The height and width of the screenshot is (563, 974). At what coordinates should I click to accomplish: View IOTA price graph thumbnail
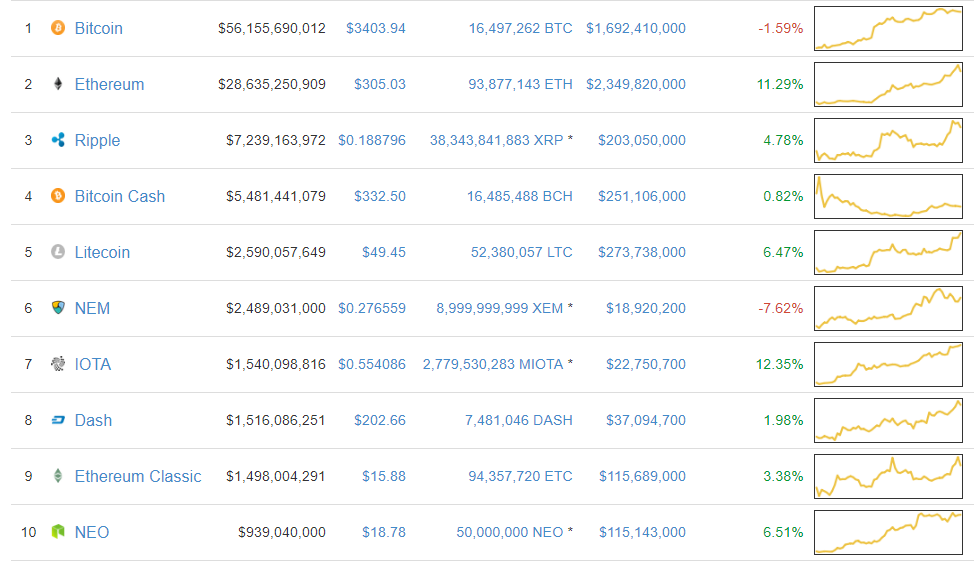[x=888, y=364]
